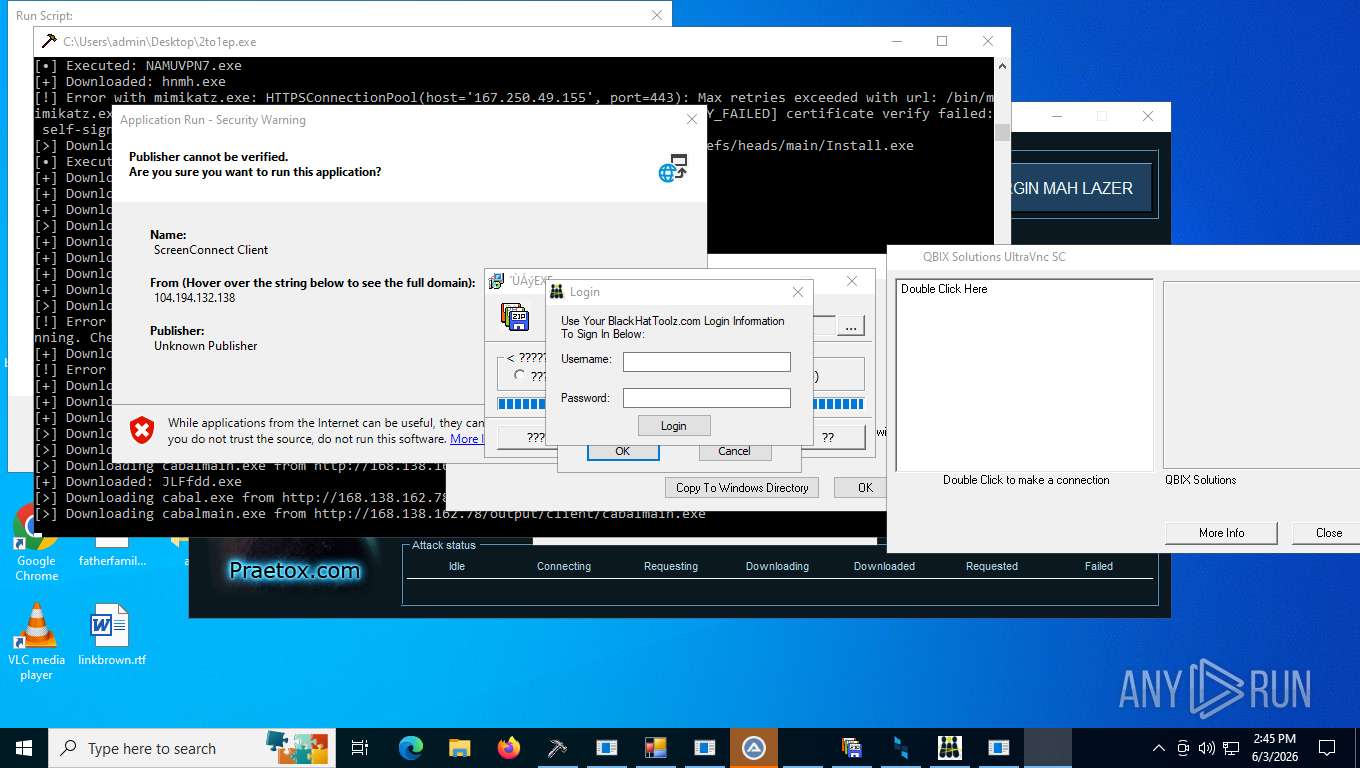Click the Requesting attack status column
The width and height of the screenshot is (1360, 768).
[671, 566]
